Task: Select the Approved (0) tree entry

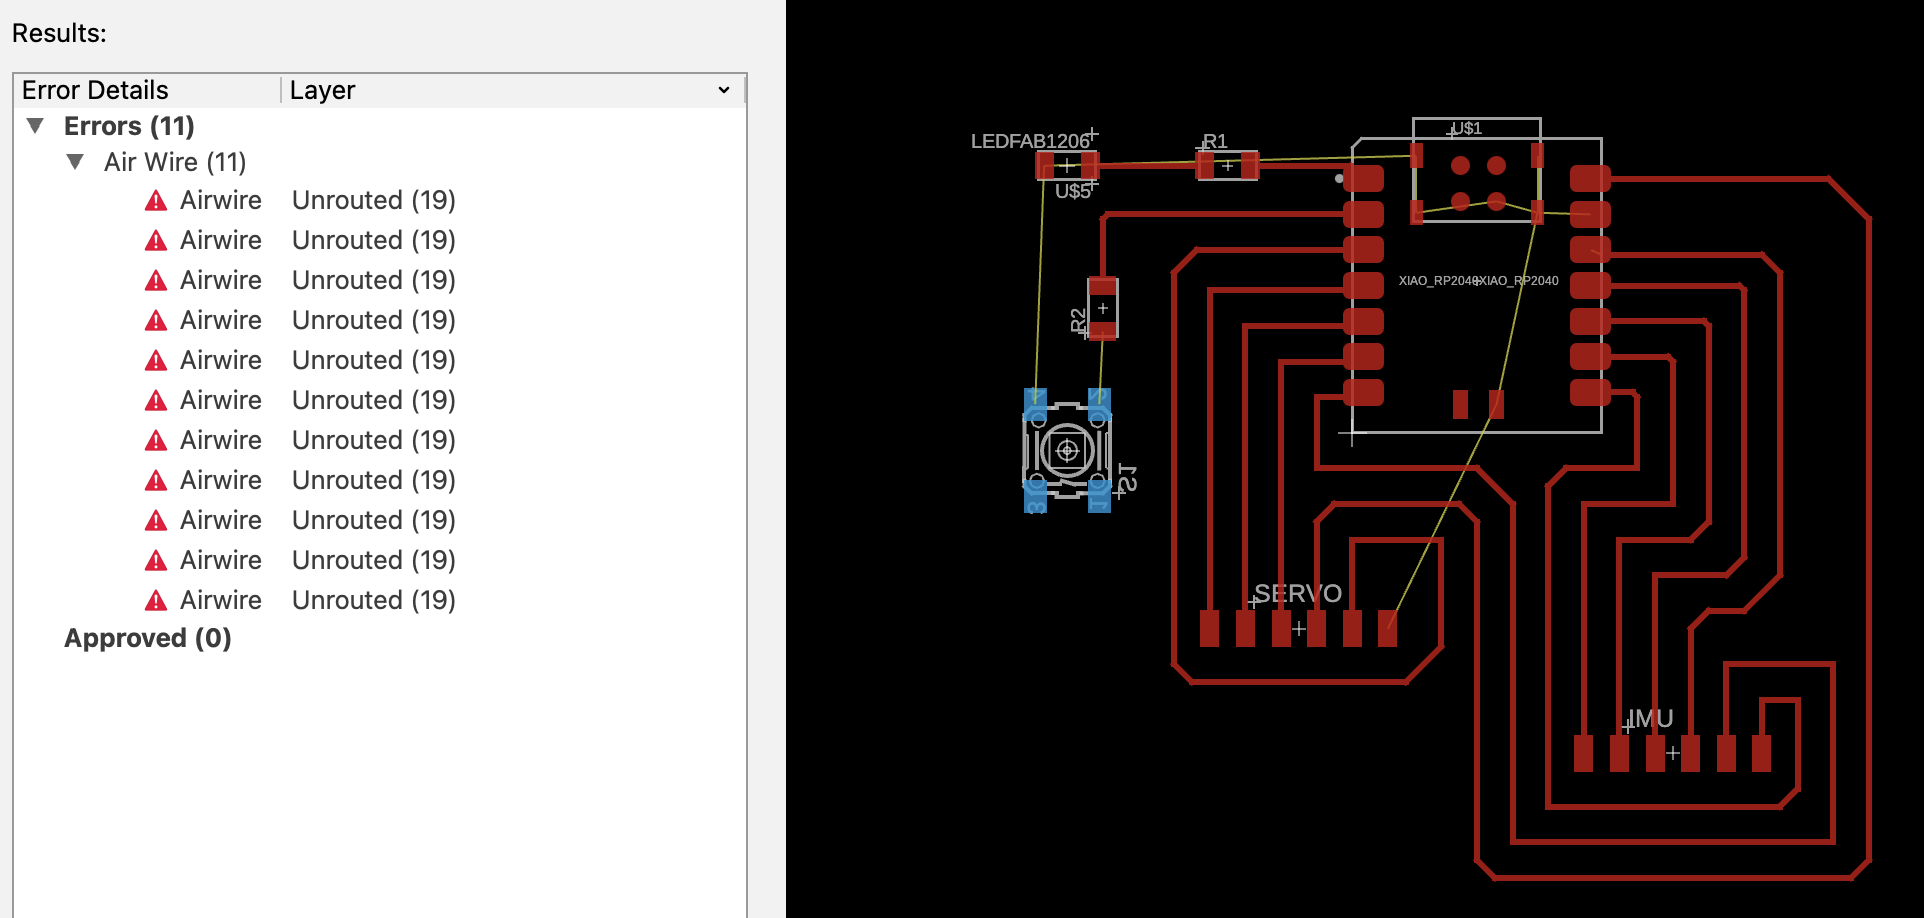Action: coord(147,638)
